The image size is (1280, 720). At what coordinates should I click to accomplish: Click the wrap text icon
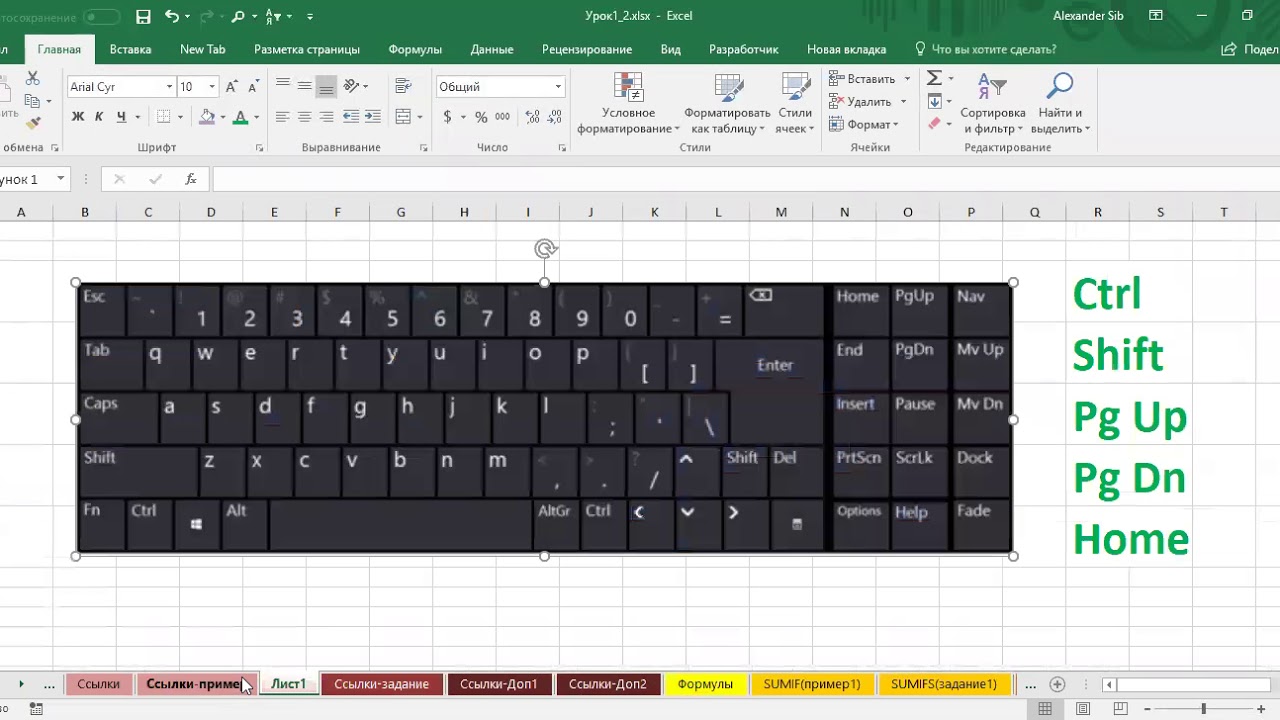[402, 87]
